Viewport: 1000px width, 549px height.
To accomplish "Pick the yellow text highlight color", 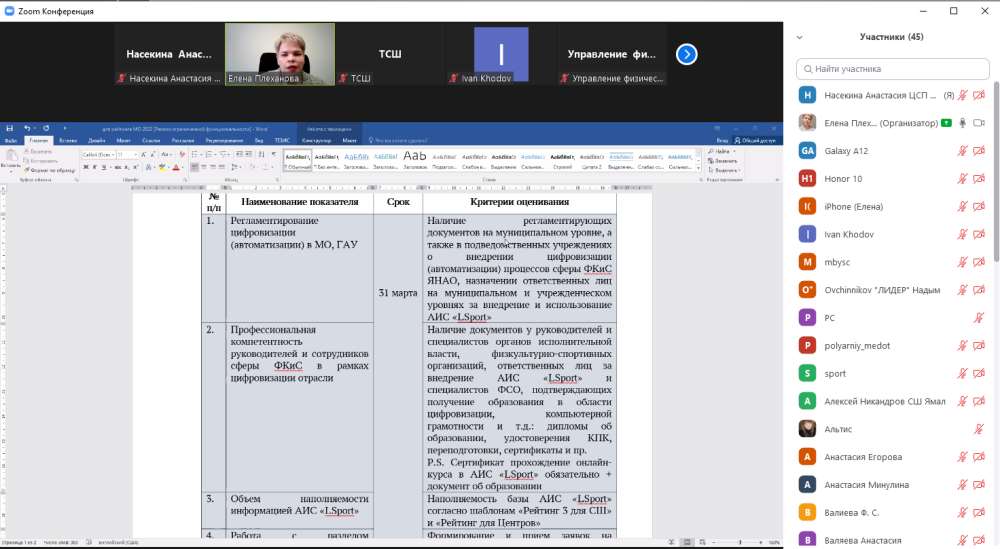I will pyautogui.click(x=162, y=167).
